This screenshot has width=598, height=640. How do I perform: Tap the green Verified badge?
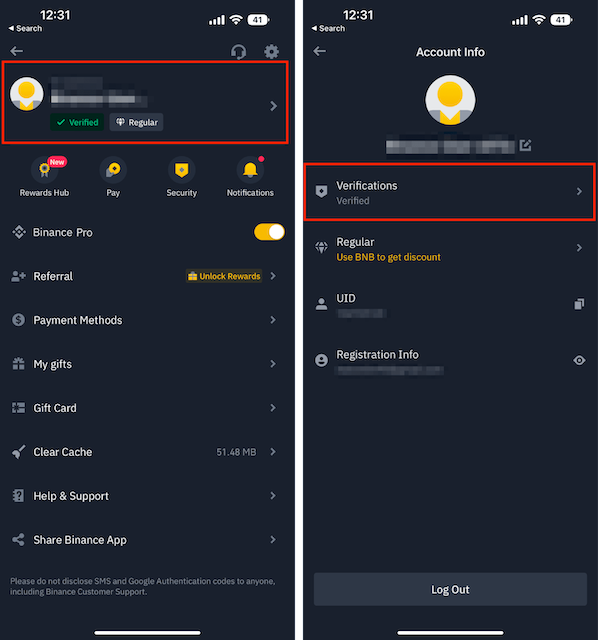click(77, 122)
